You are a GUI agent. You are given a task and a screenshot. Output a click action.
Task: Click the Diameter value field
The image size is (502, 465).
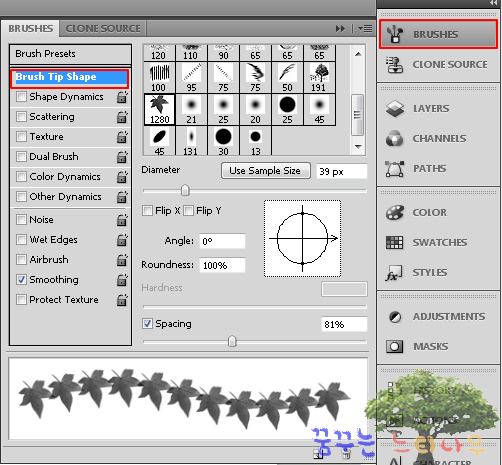click(341, 171)
